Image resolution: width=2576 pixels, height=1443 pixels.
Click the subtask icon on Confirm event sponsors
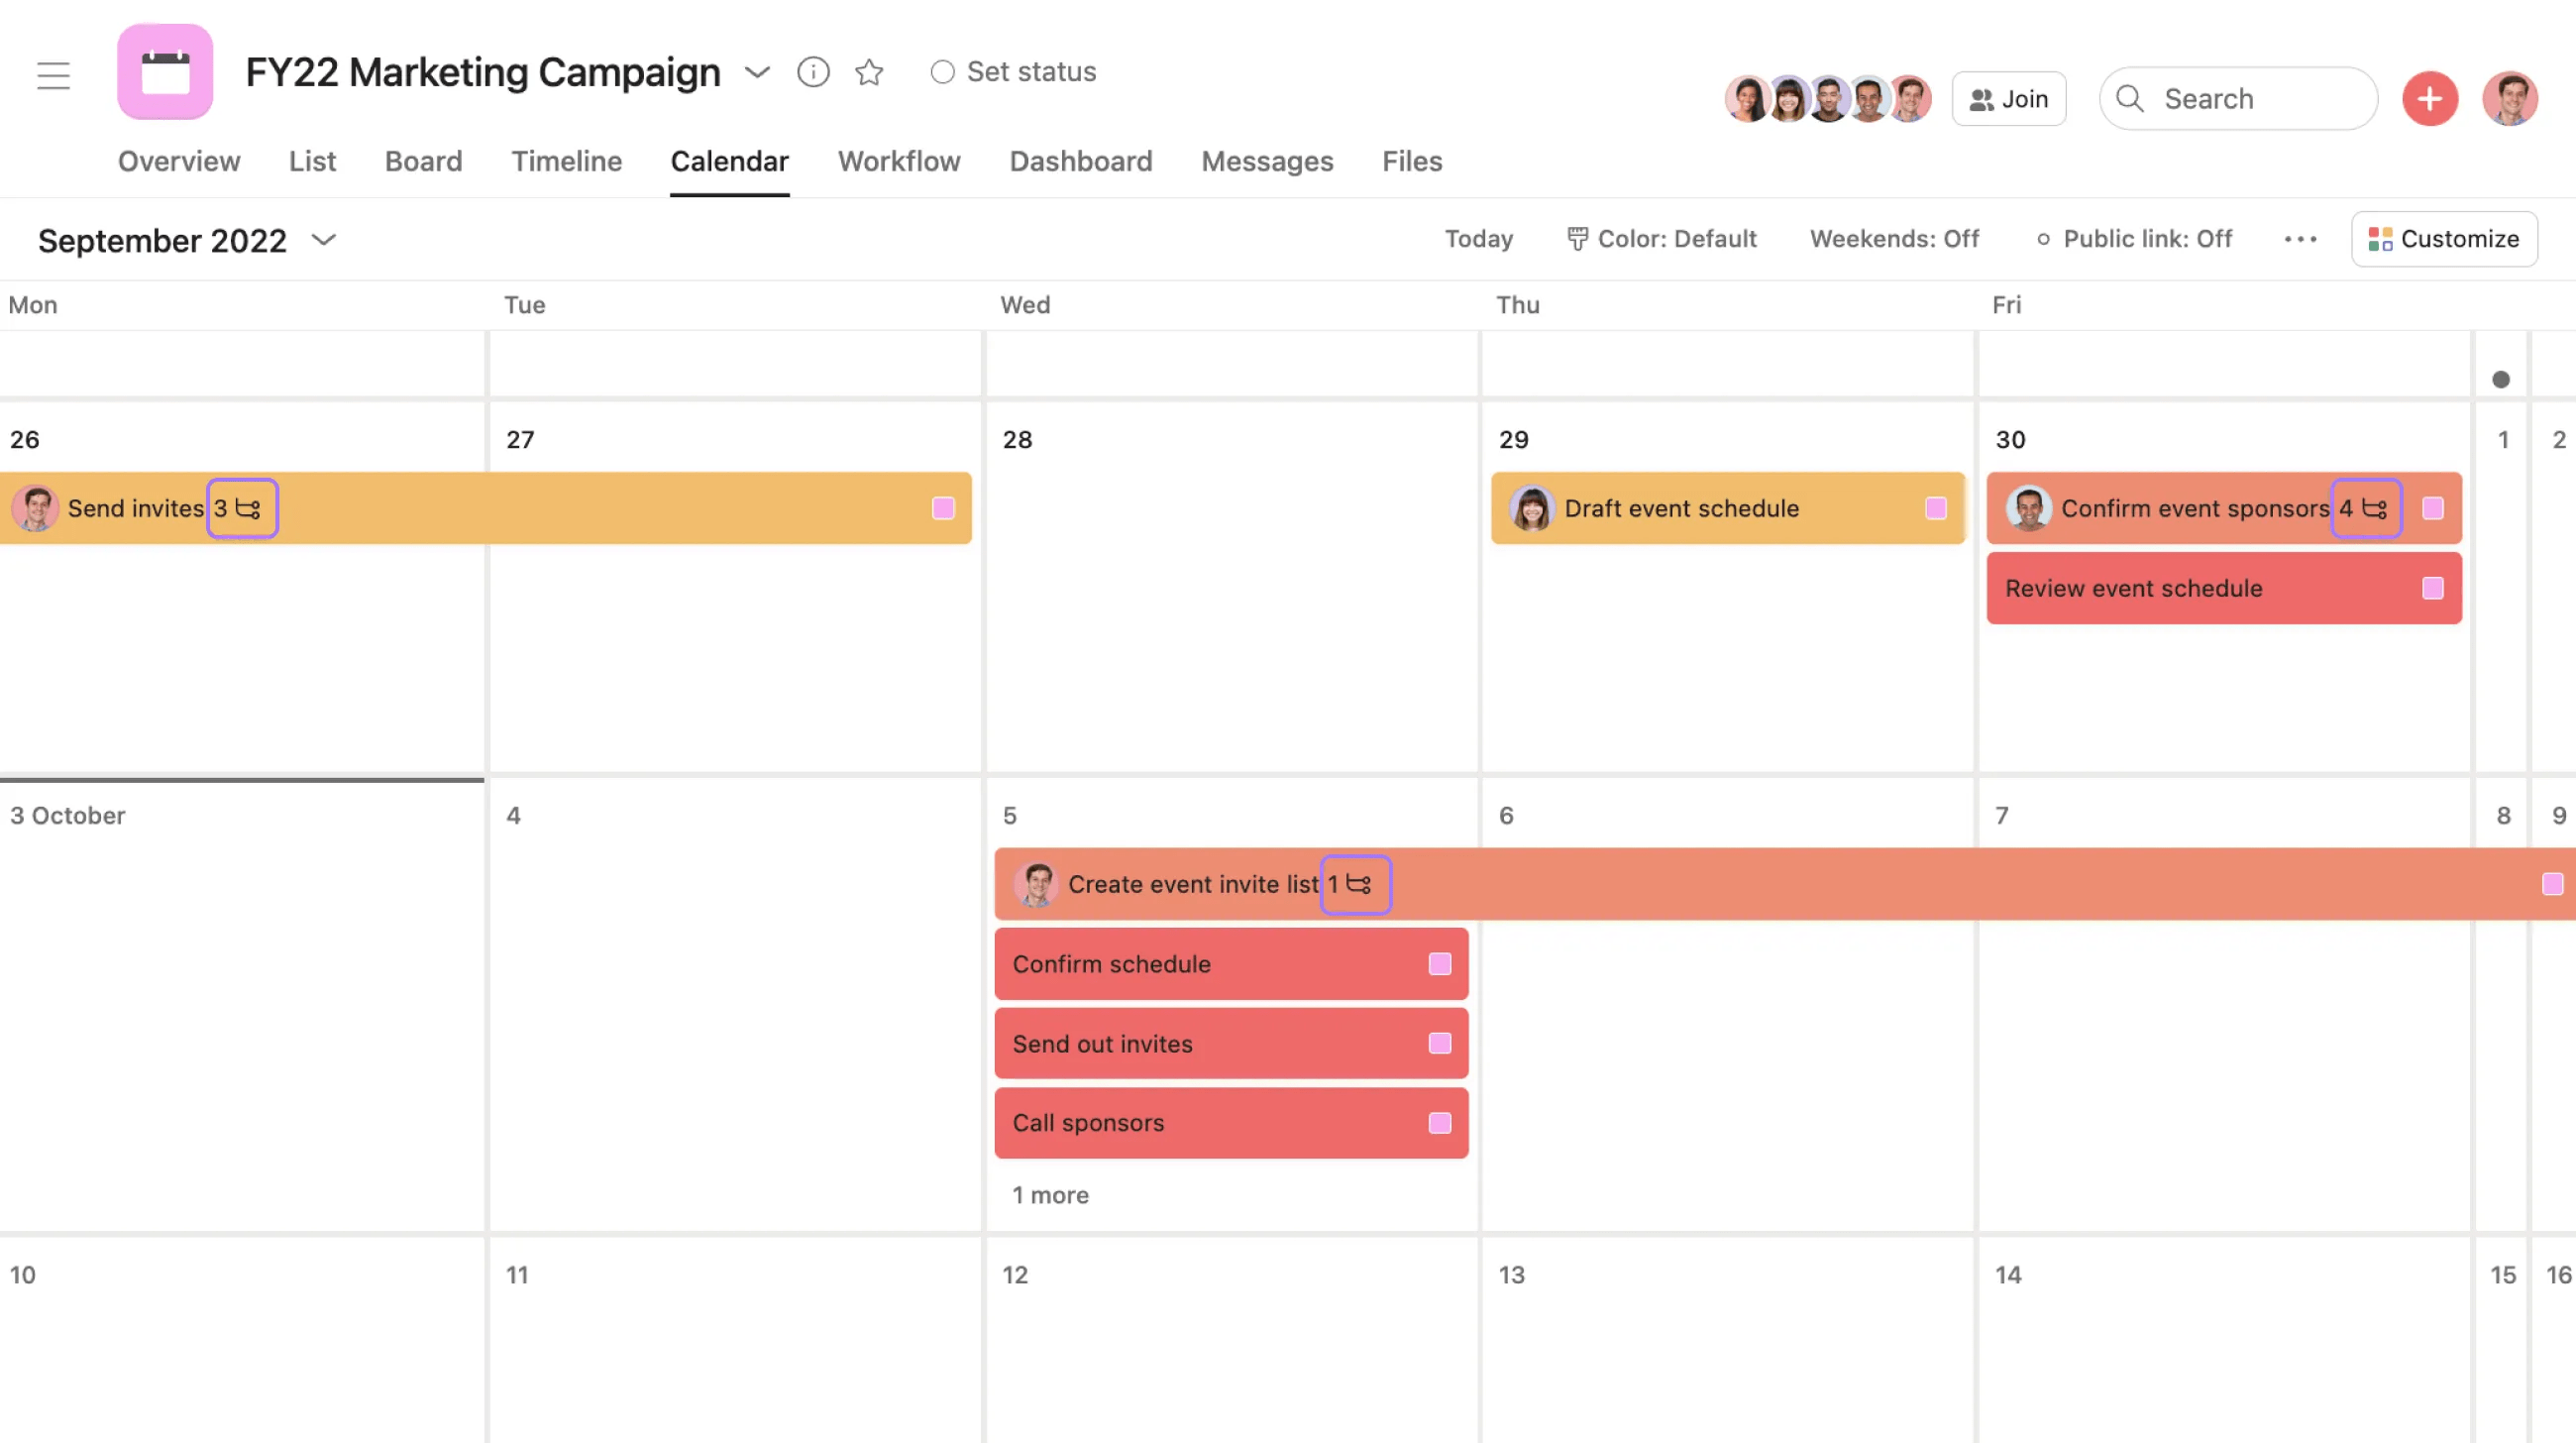pyautogui.click(x=2367, y=508)
